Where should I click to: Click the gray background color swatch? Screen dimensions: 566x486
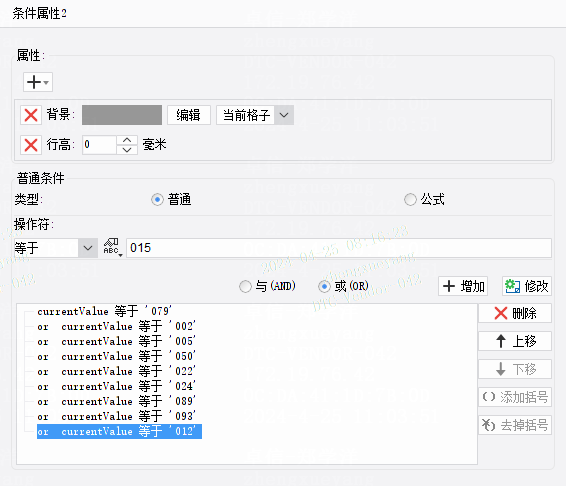122,115
